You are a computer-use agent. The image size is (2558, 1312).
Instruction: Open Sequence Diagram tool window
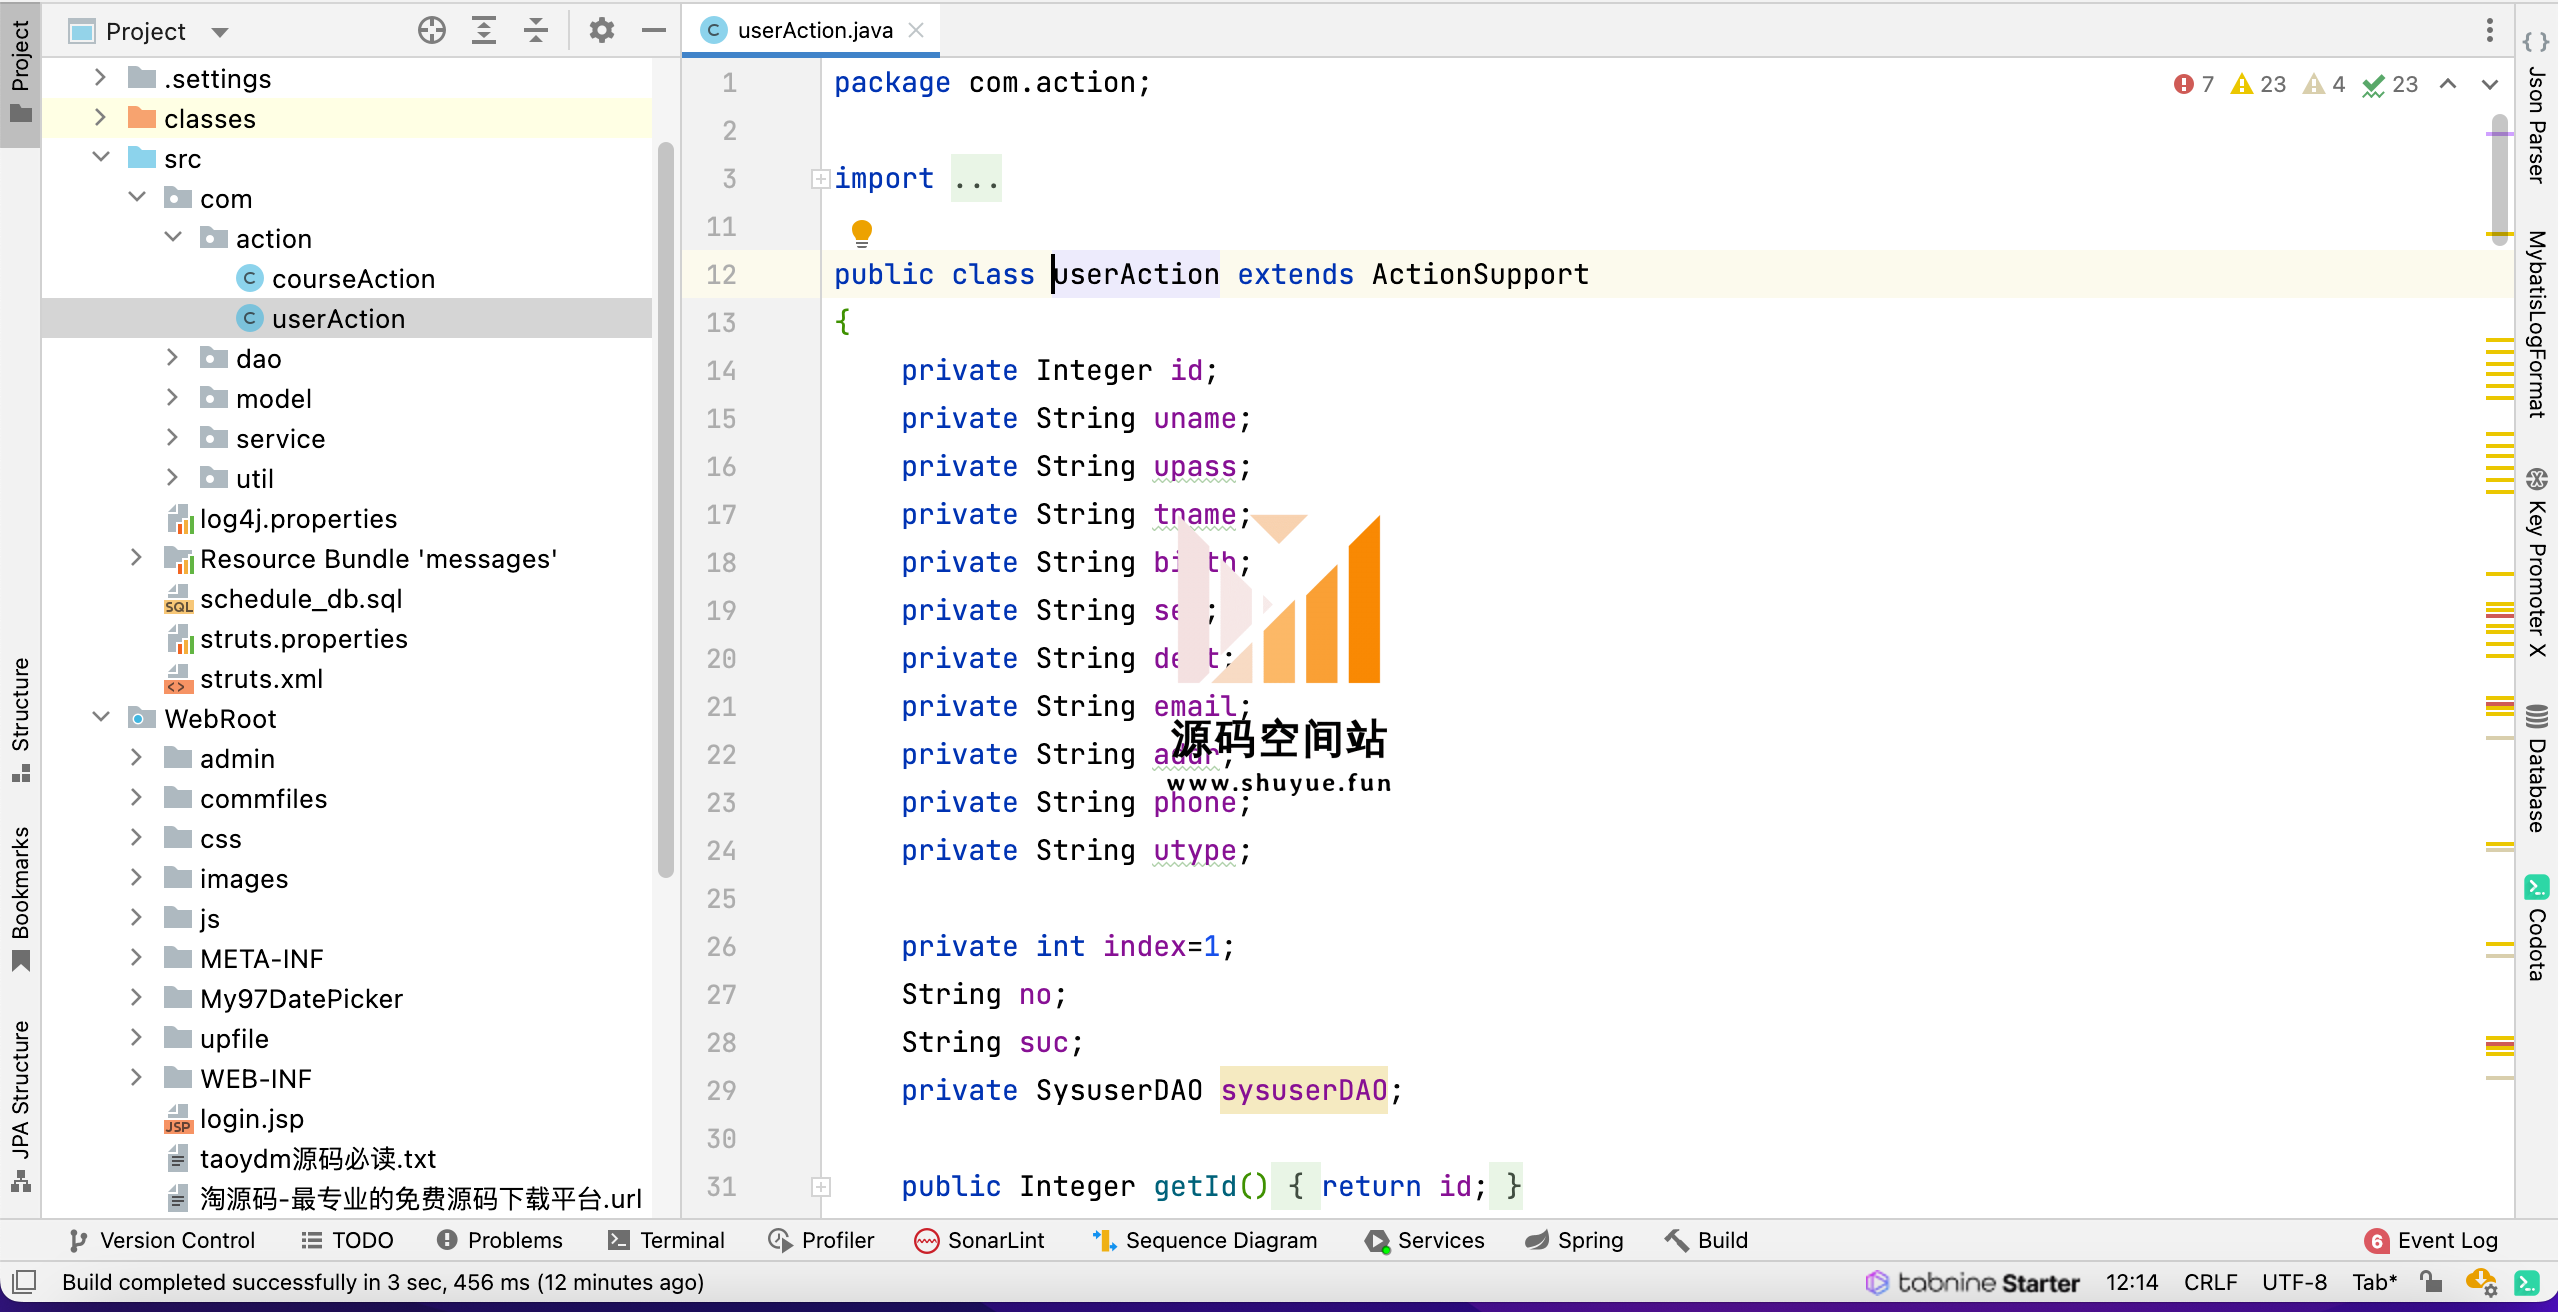[x=1204, y=1240]
